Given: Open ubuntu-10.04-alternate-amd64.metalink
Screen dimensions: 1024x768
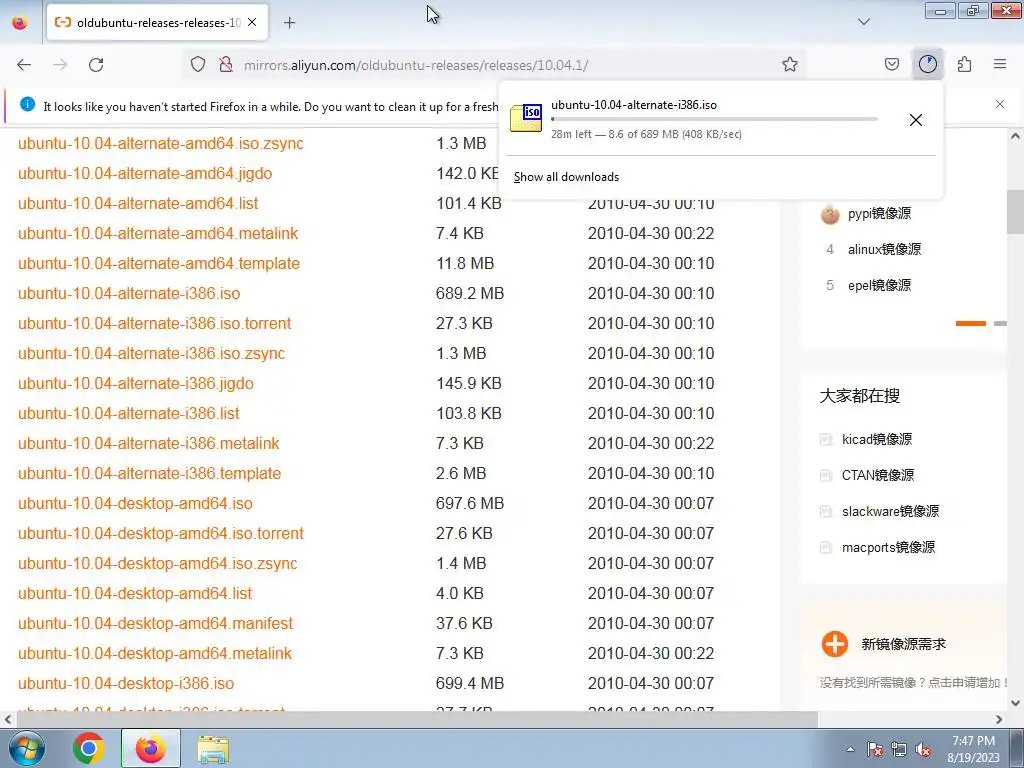Looking at the screenshot, I should coord(158,234).
